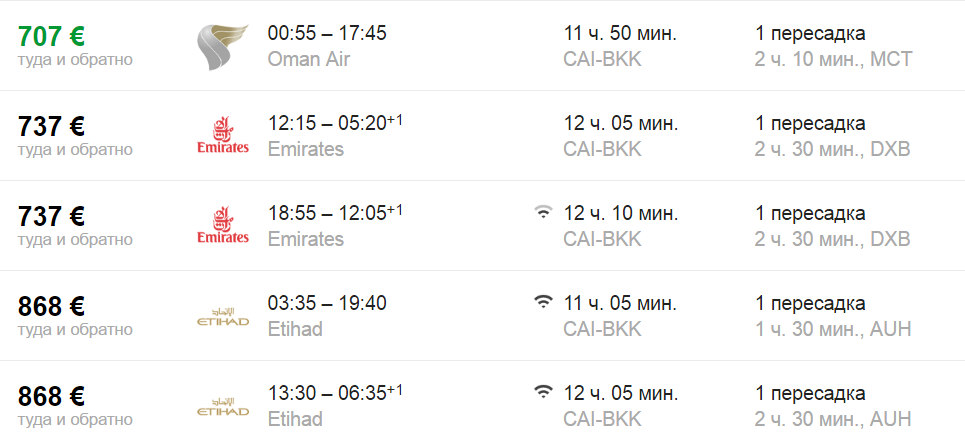Select the 737 € price for the 12:15 flight
The height and width of the screenshot is (447, 965).
(x=51, y=127)
